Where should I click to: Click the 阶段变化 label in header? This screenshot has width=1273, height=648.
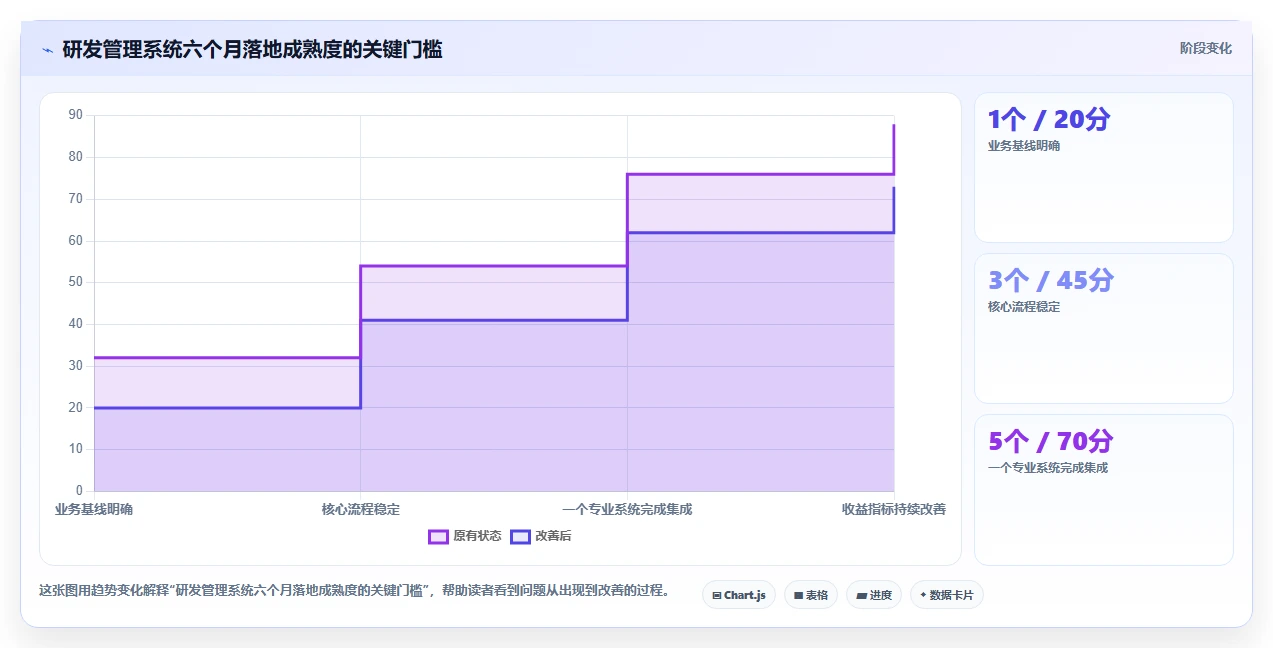tap(1205, 48)
